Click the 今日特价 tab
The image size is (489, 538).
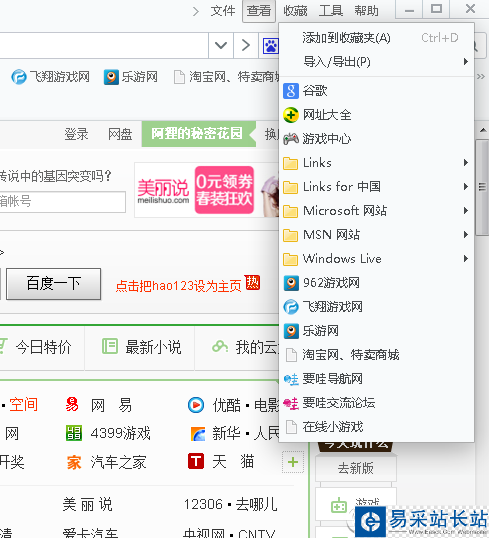point(43,347)
